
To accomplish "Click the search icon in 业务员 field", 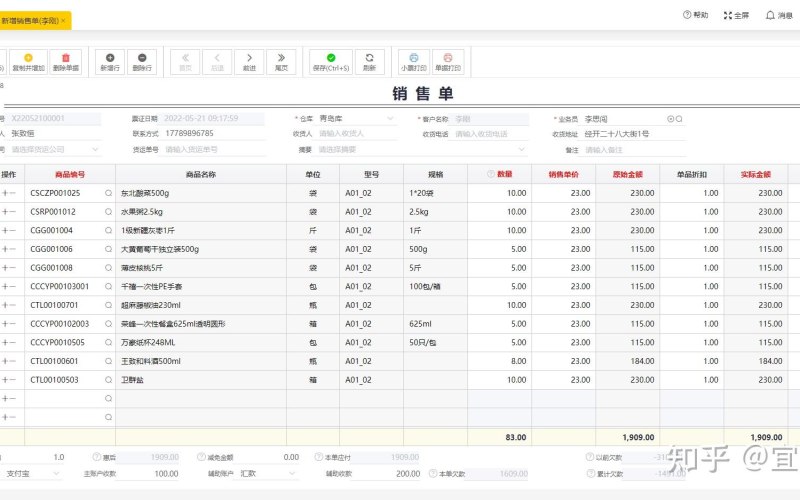I will [x=679, y=119].
